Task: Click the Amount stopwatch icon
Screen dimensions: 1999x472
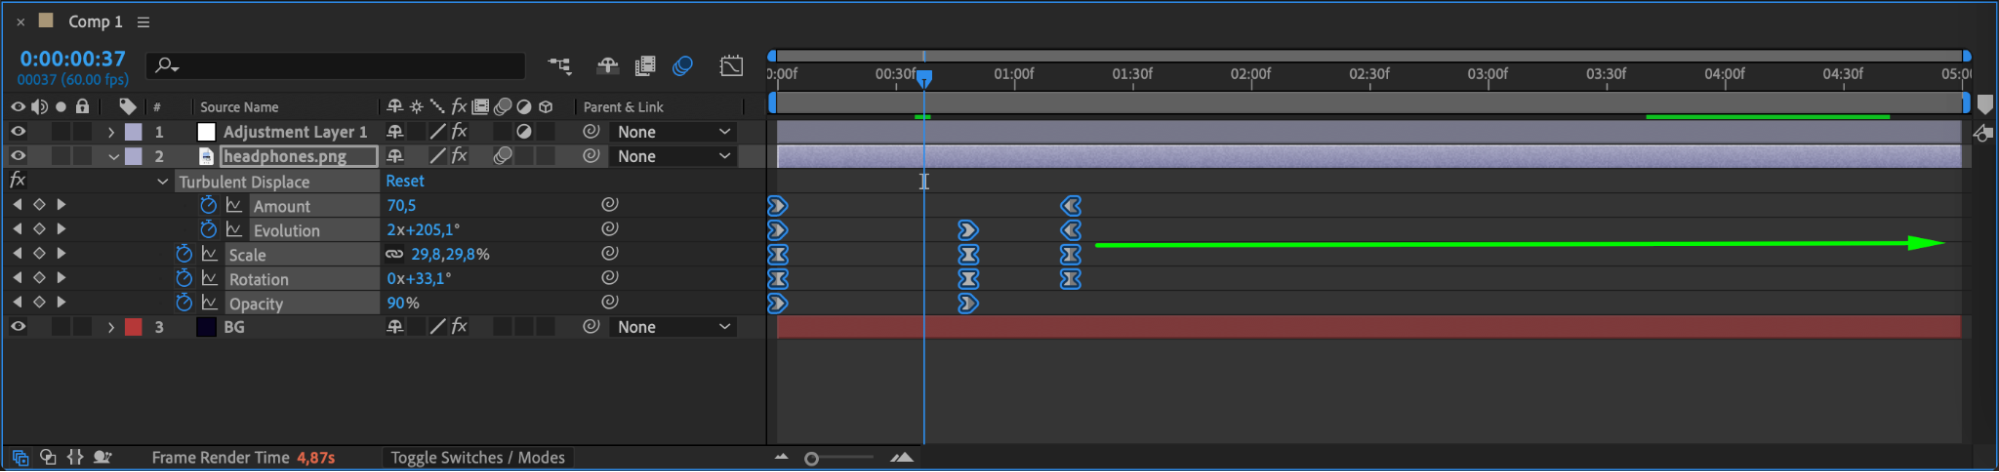Action: 208,205
